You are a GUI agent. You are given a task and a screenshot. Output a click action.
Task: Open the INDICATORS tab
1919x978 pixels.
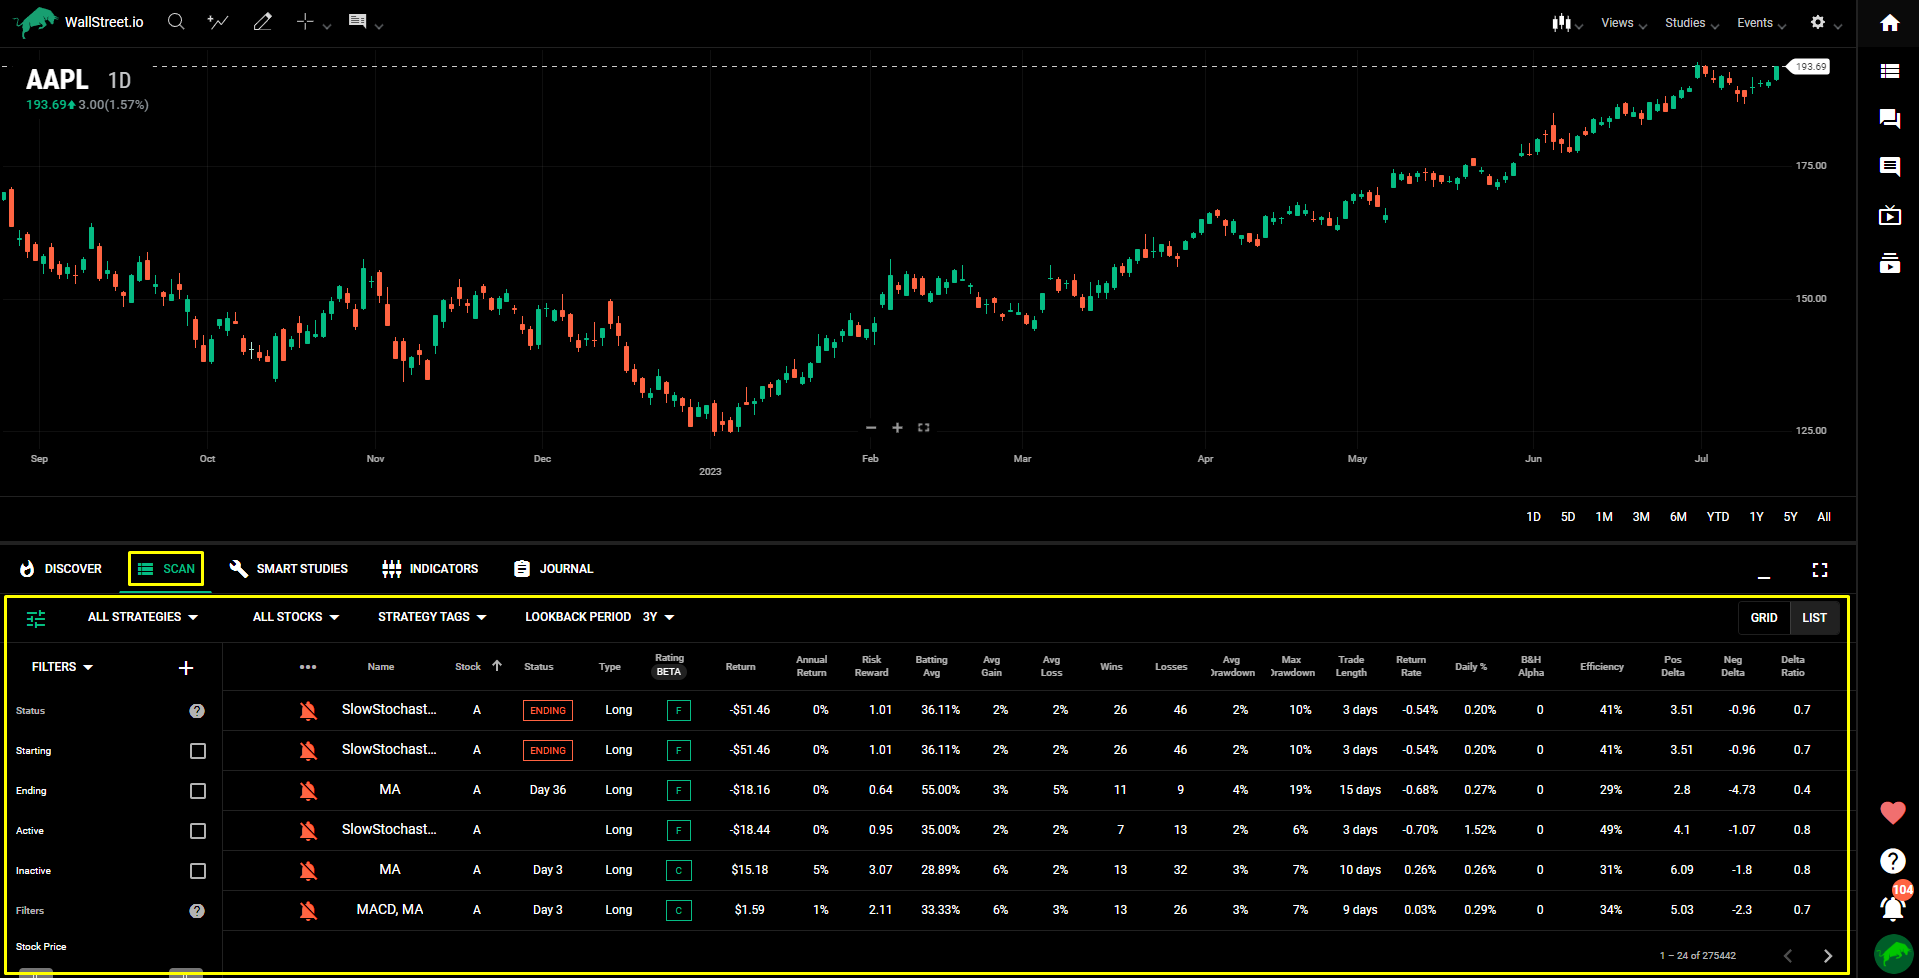pyautogui.click(x=430, y=569)
